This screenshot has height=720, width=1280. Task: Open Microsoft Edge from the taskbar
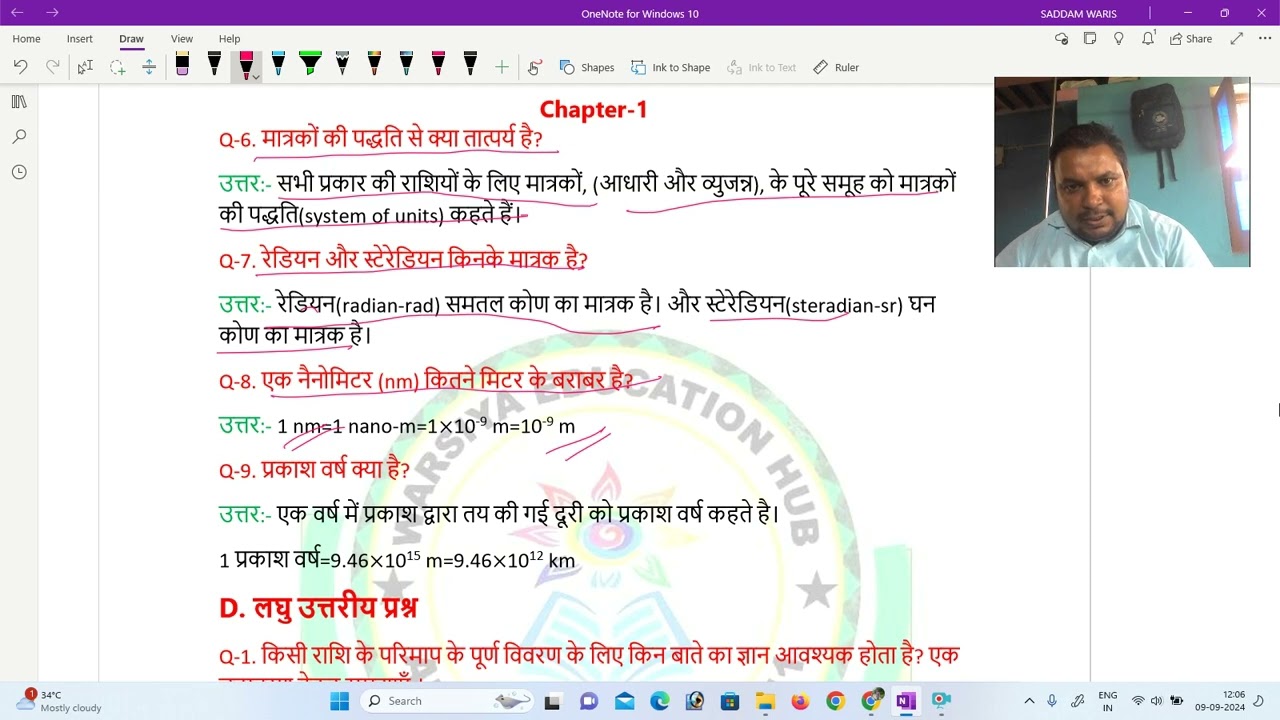tap(660, 701)
